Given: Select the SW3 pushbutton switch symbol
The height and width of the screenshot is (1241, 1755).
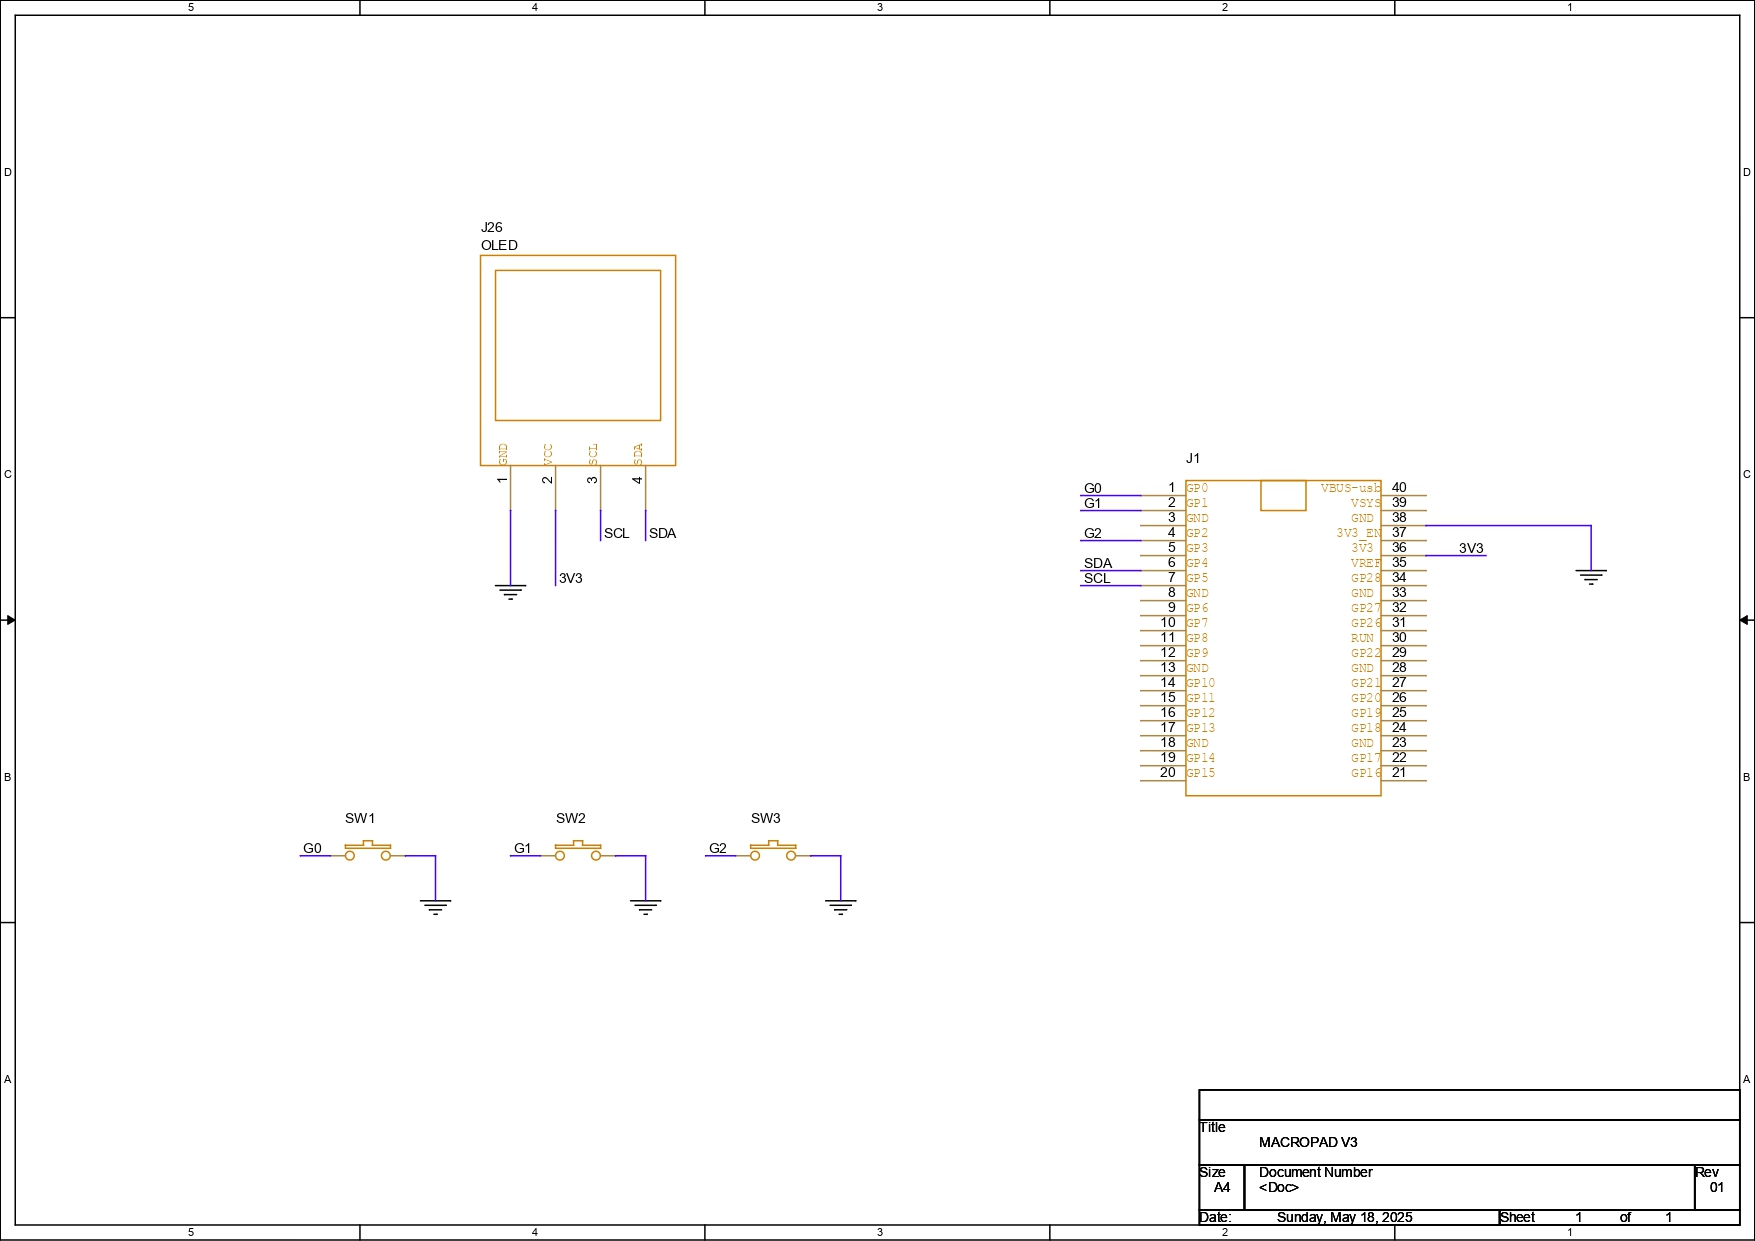Looking at the screenshot, I should click(773, 851).
